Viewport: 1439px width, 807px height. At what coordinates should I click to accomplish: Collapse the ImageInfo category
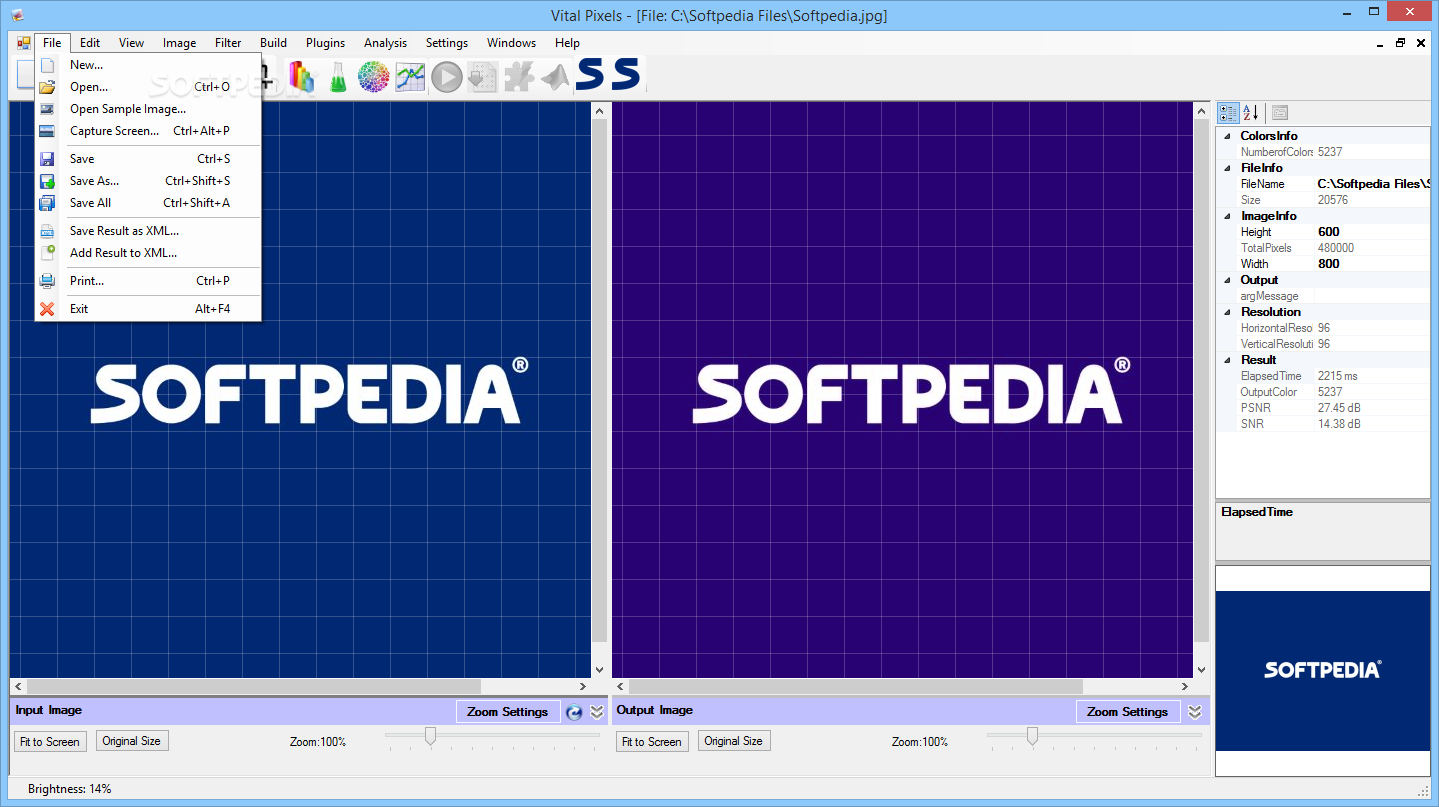[1226, 216]
